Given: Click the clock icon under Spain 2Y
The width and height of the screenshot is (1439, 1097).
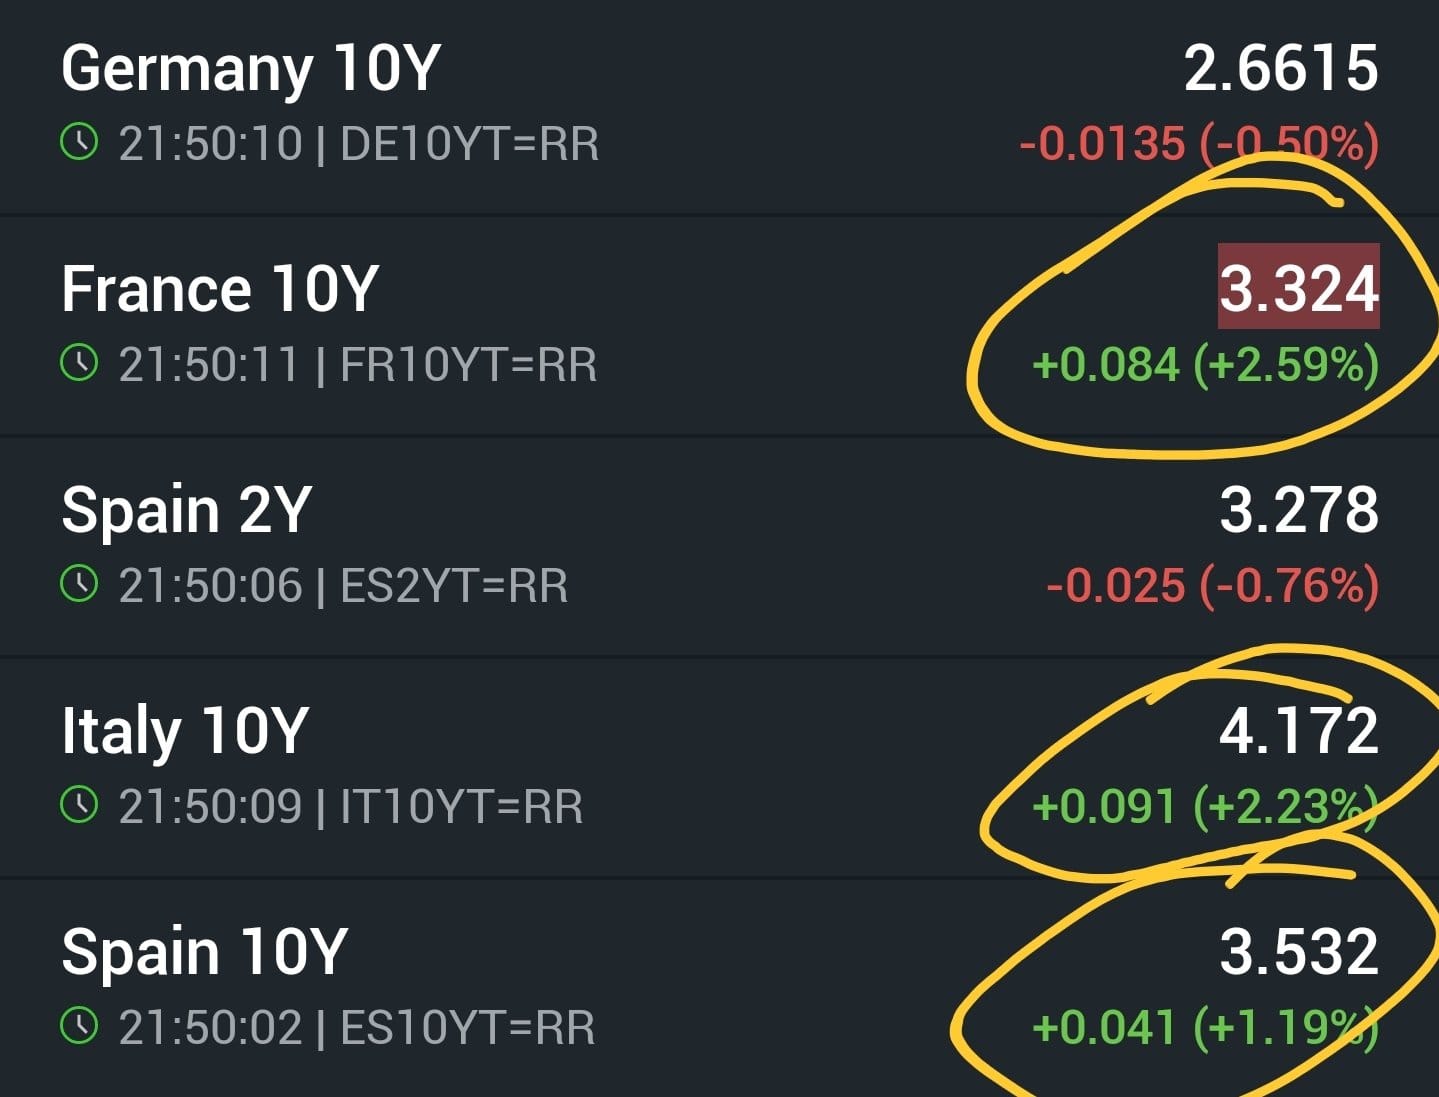Looking at the screenshot, I should [x=79, y=584].
